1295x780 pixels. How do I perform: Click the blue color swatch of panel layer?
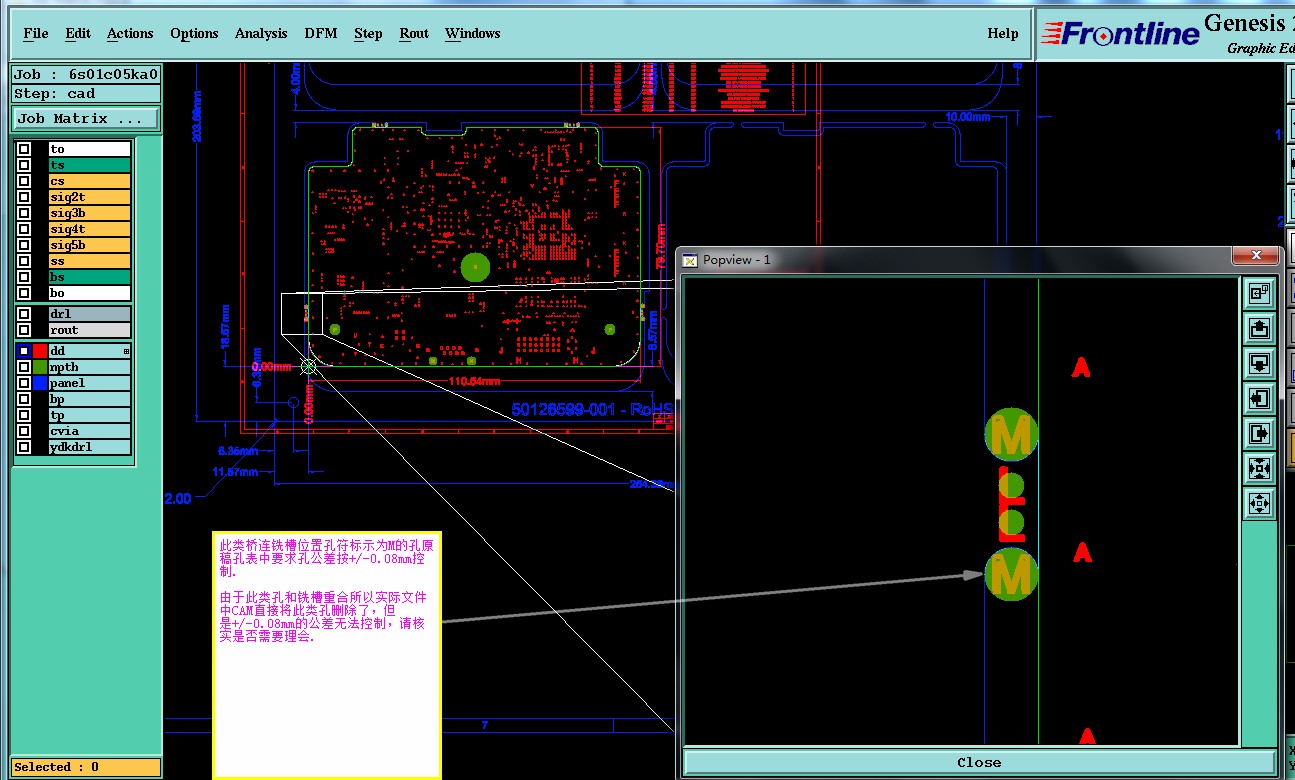point(40,383)
